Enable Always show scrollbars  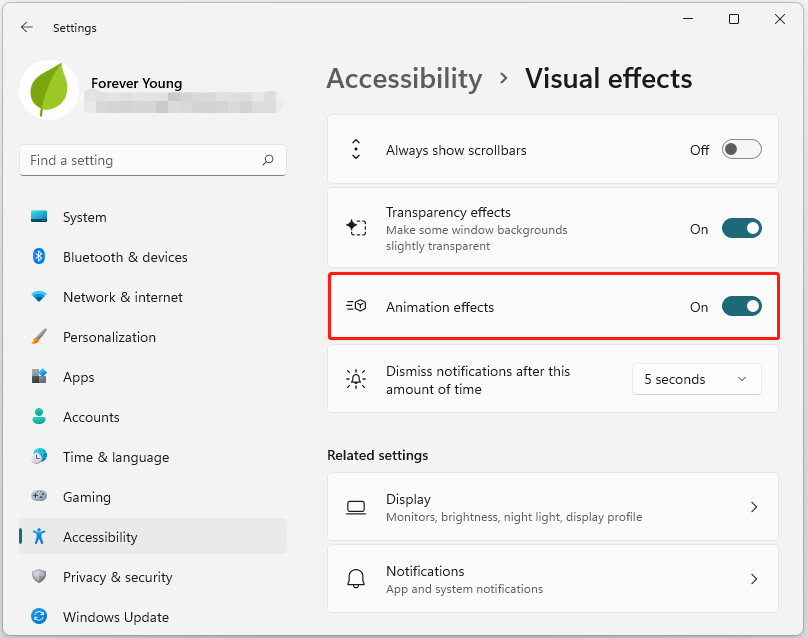pyautogui.click(x=741, y=148)
